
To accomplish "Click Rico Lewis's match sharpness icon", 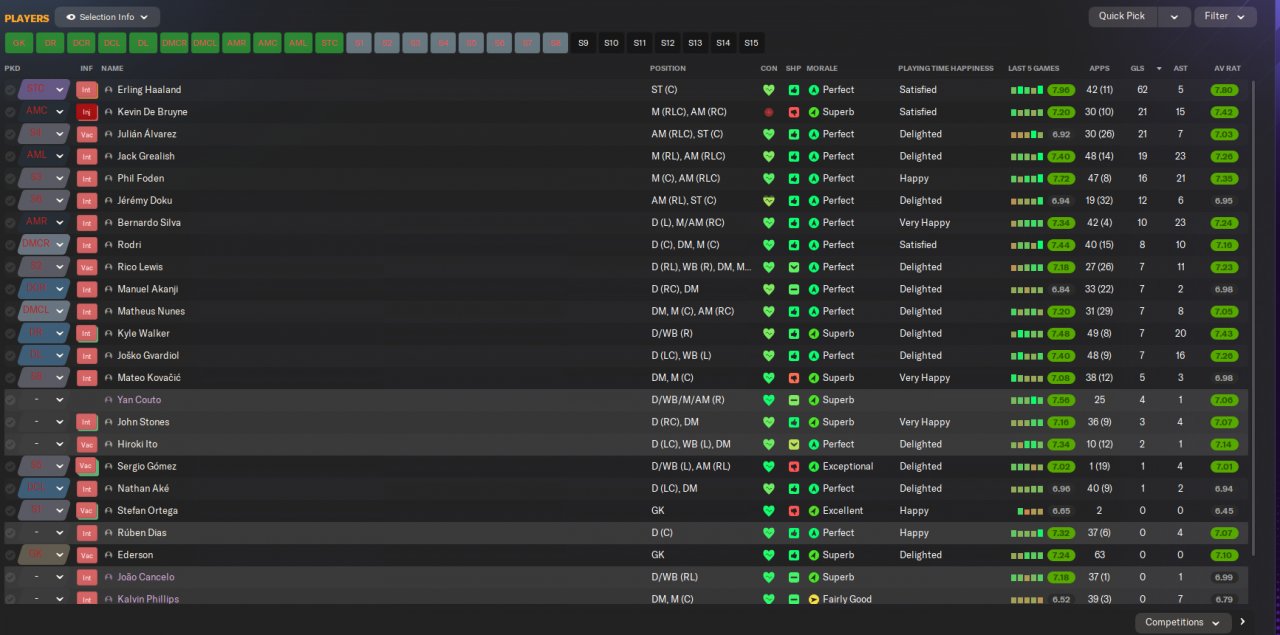I will [x=794, y=267].
